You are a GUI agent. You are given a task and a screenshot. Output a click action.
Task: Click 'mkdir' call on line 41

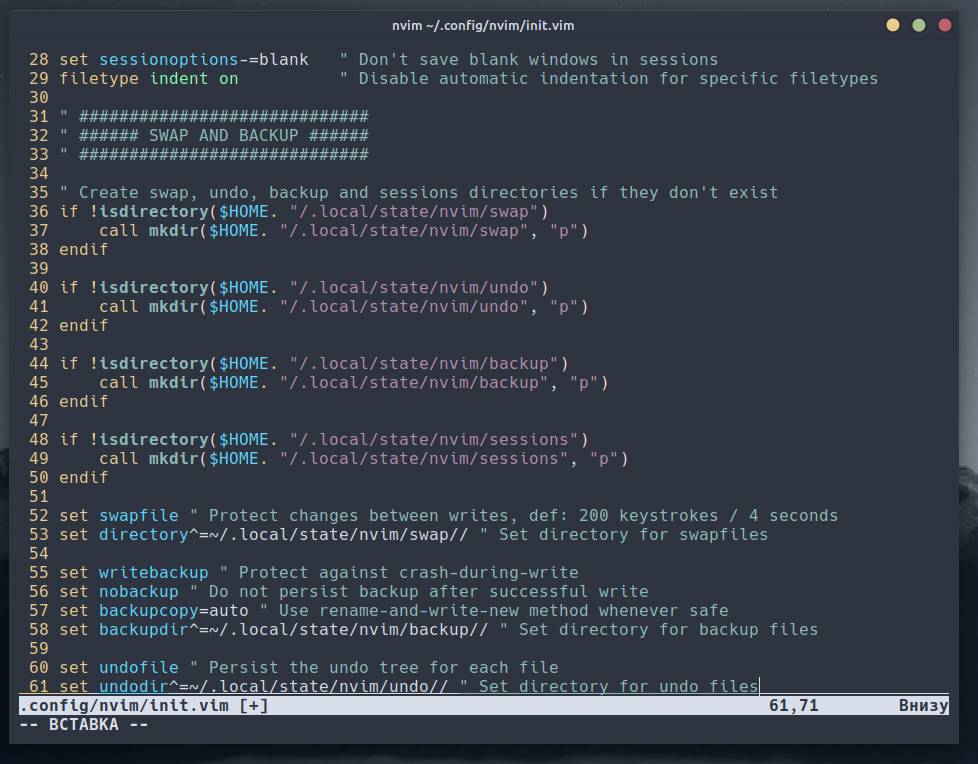173,306
